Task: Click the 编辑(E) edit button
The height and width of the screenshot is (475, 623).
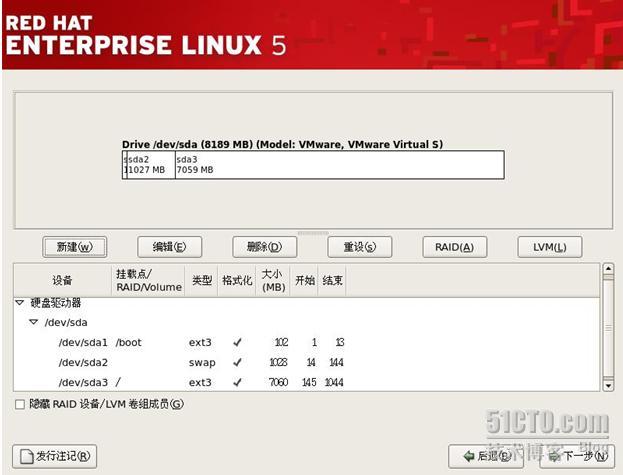Action: point(170,247)
